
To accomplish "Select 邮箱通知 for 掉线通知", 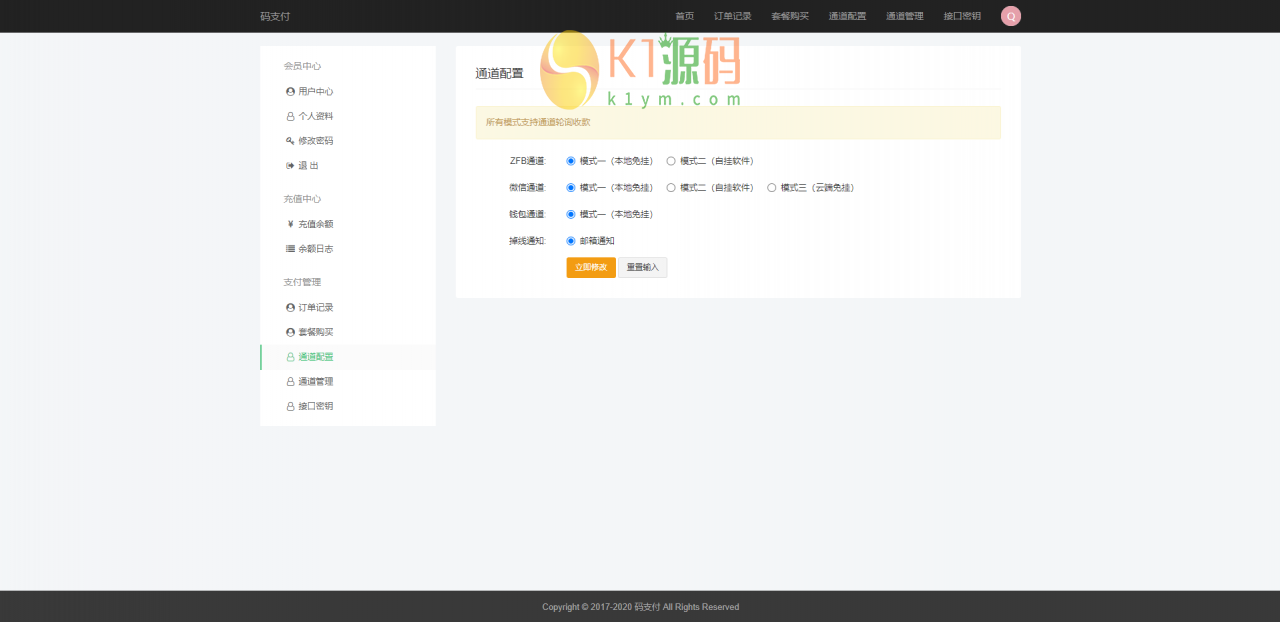I will [x=570, y=240].
